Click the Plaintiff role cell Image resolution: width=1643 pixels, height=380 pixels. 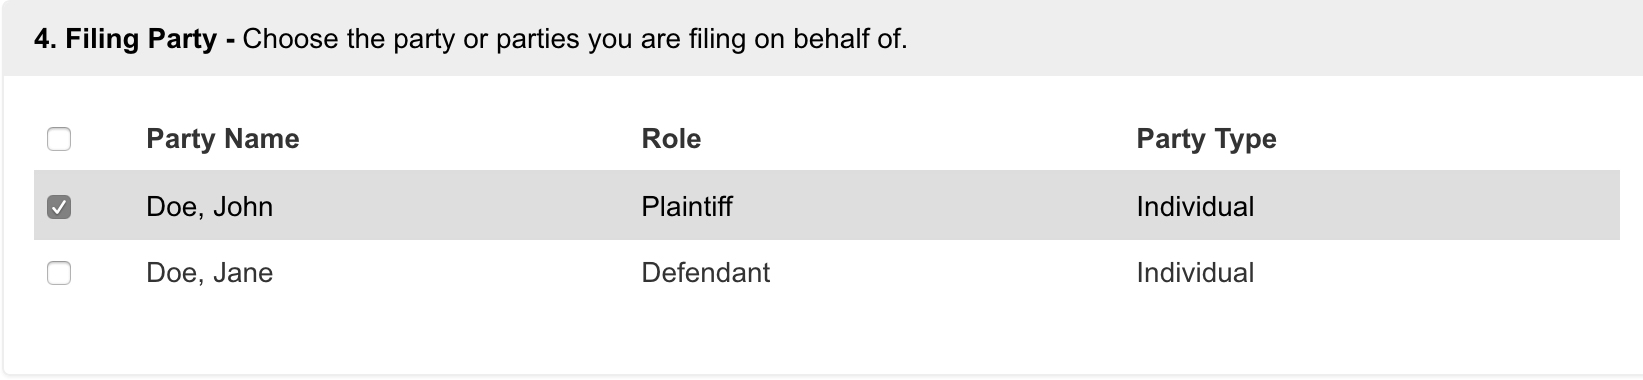pyautogui.click(x=687, y=207)
